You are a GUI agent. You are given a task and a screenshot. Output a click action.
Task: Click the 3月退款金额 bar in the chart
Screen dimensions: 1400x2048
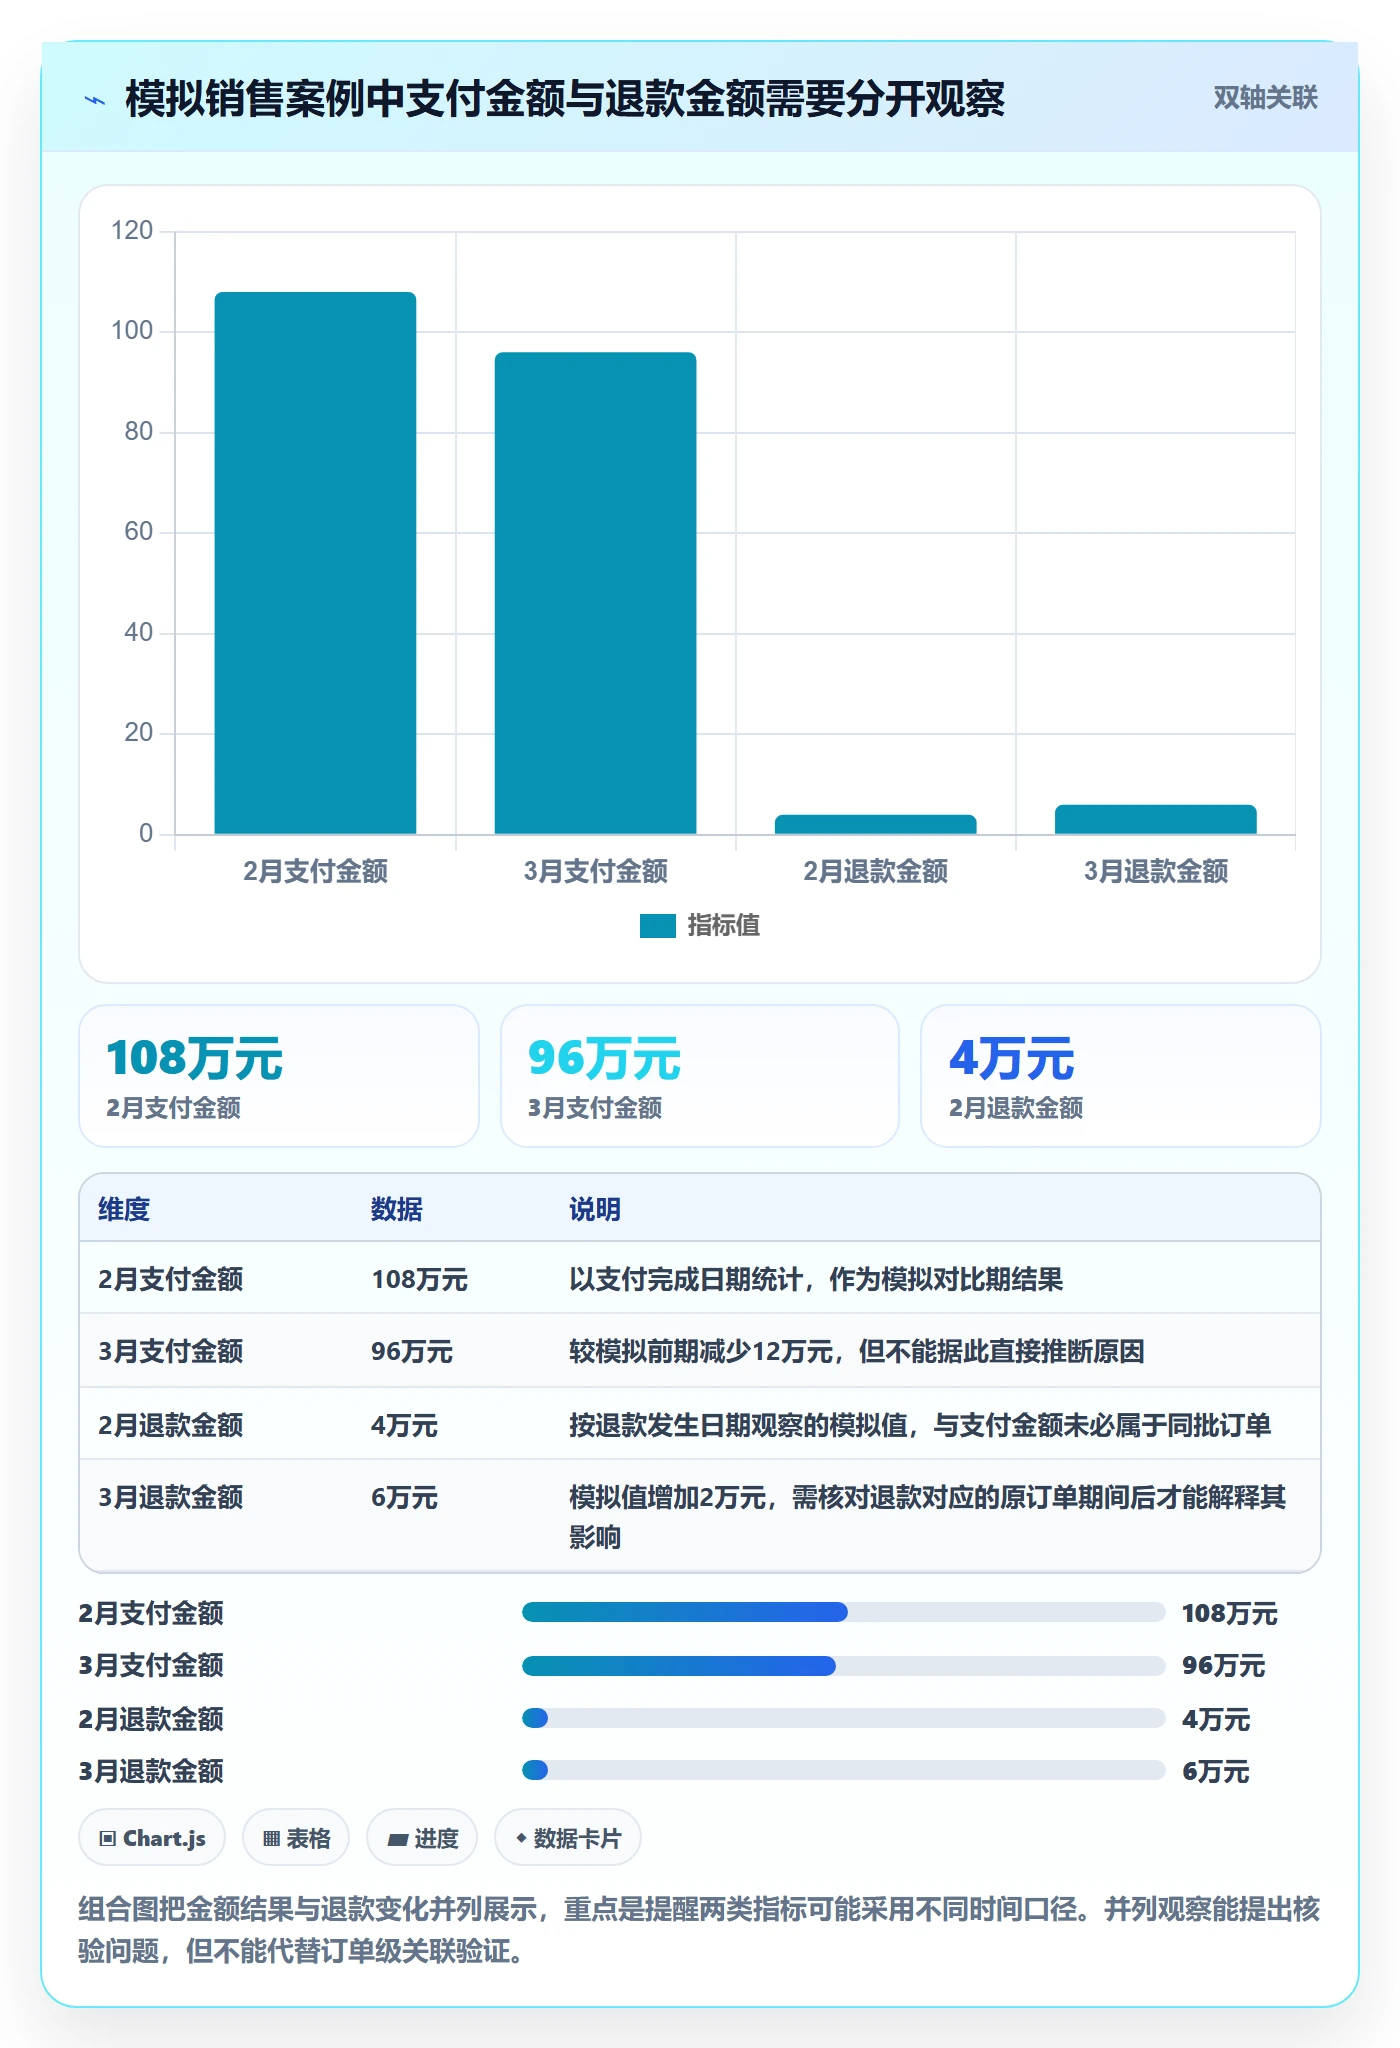(1155, 819)
